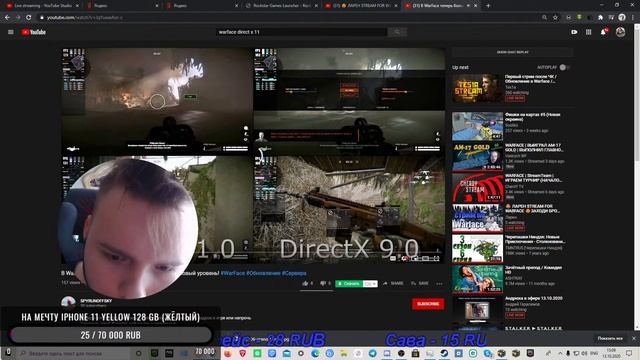Go back with the browser back arrow
Image resolution: width=640 pixels, height=360 pixels.
coord(7,18)
